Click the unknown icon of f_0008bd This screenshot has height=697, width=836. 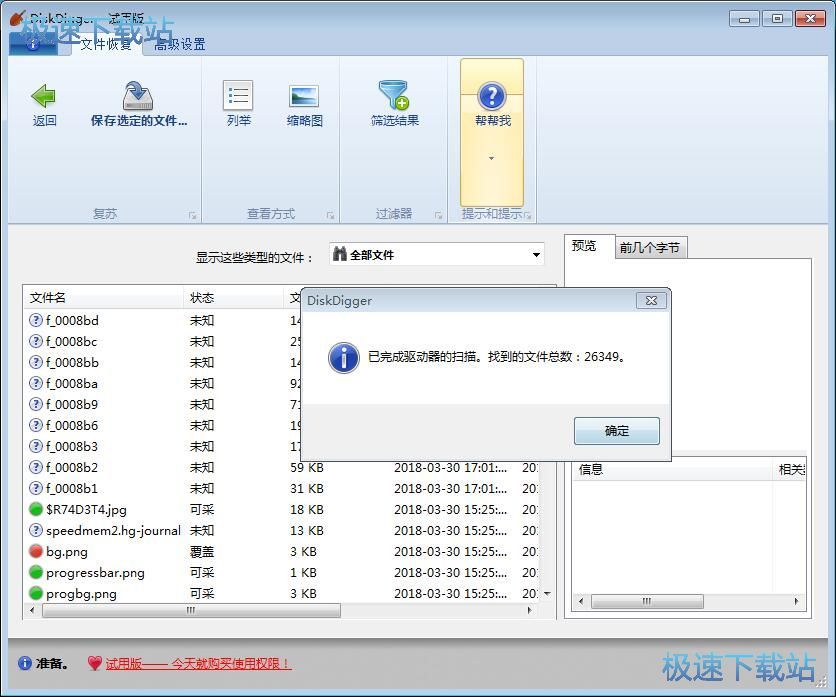36,320
